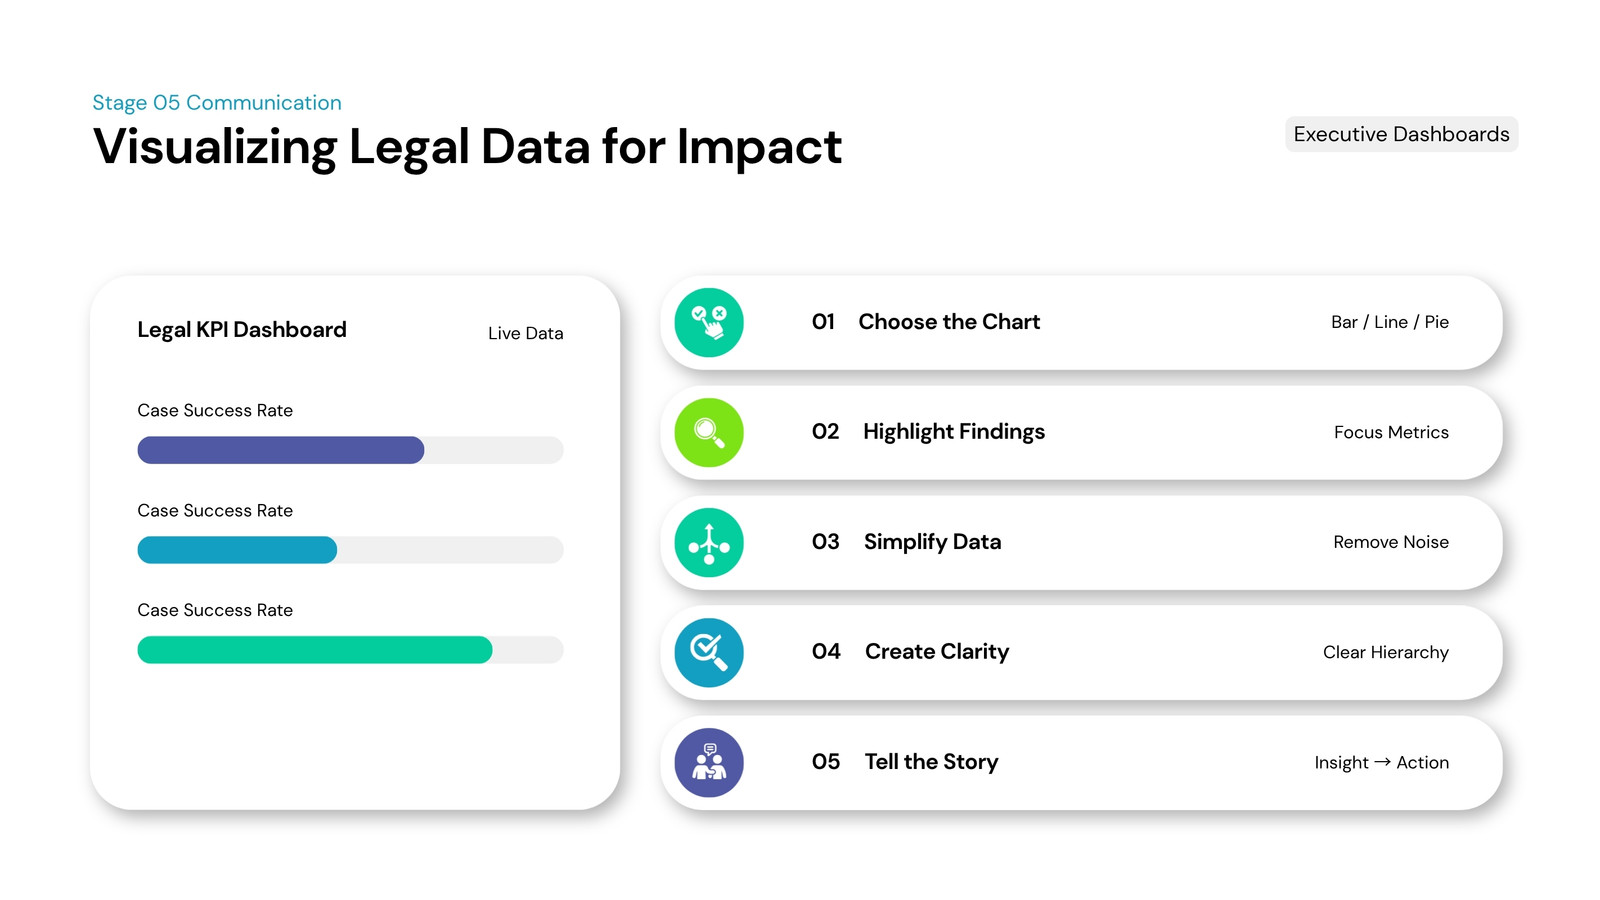Click the green magnifier Highlight Findings icon
The width and height of the screenshot is (1600, 900).
pyautogui.click(x=709, y=433)
